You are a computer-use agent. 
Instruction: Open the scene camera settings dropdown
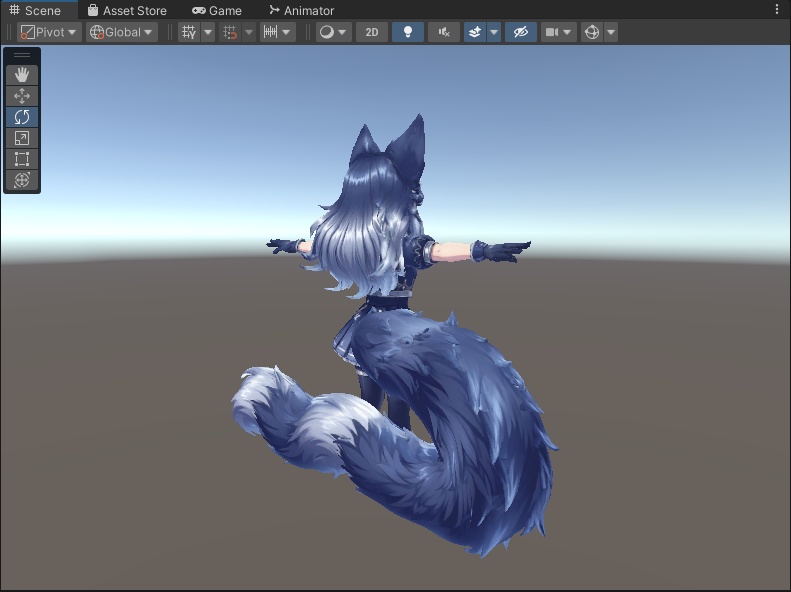(558, 32)
